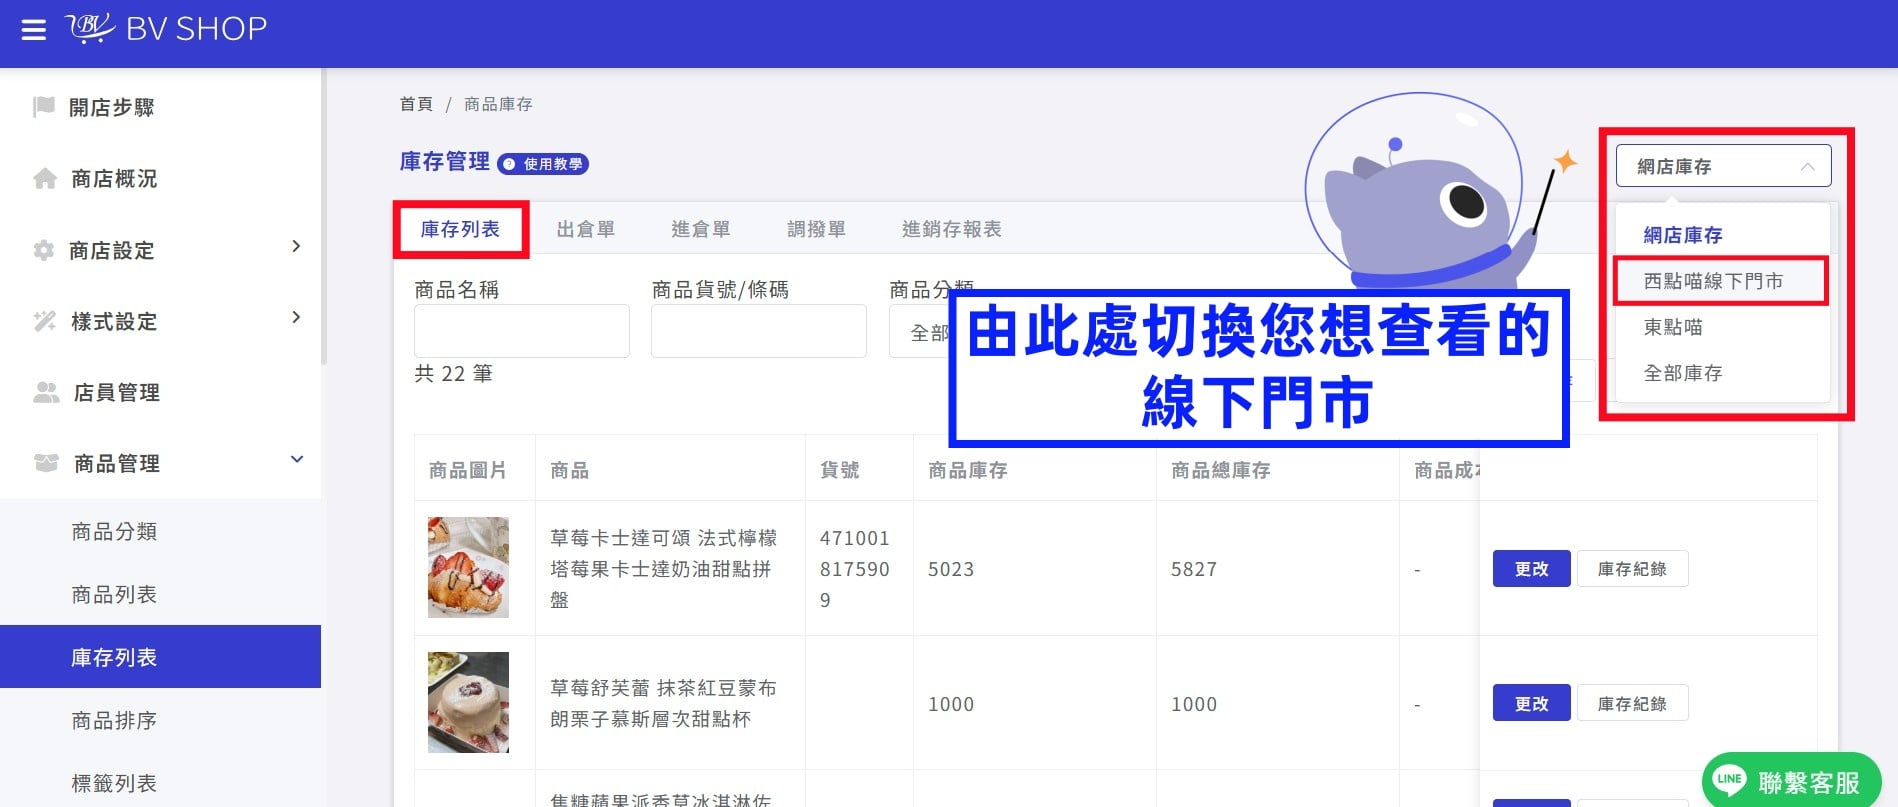Click the people icon beside 店員管理
The height and width of the screenshot is (807, 1898).
(46, 392)
